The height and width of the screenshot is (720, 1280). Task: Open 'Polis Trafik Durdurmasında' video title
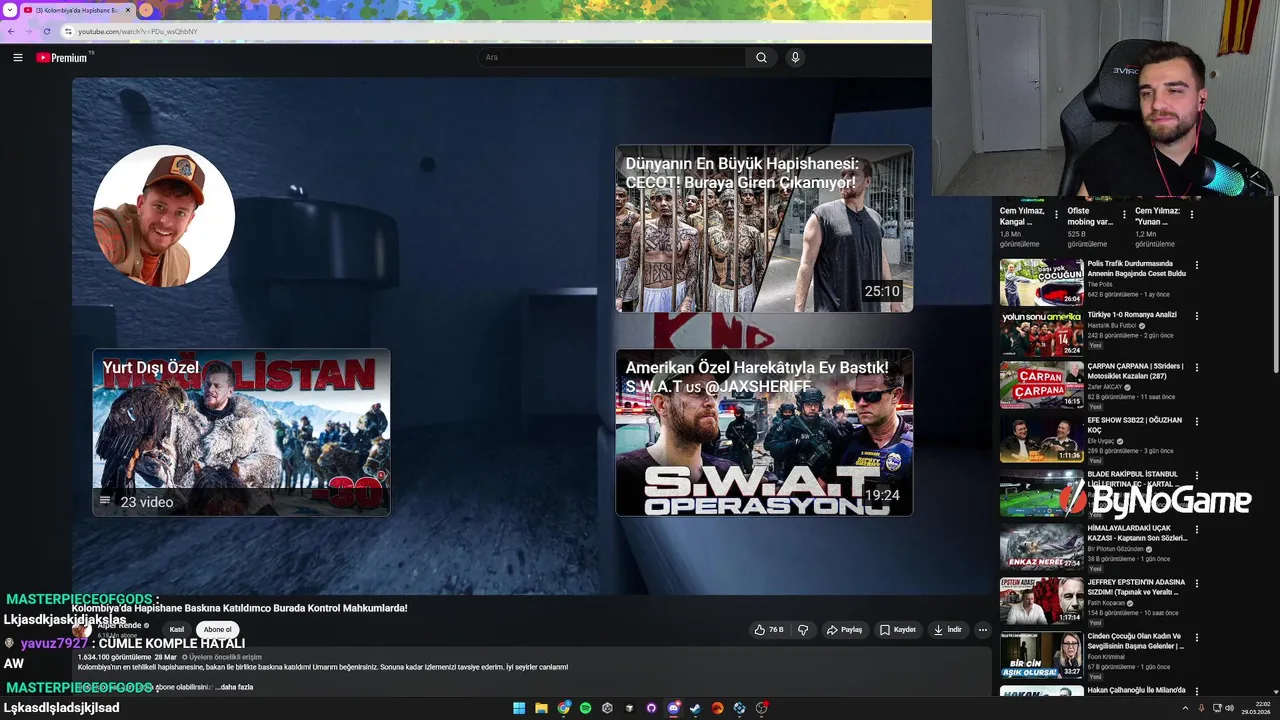[x=1136, y=268]
